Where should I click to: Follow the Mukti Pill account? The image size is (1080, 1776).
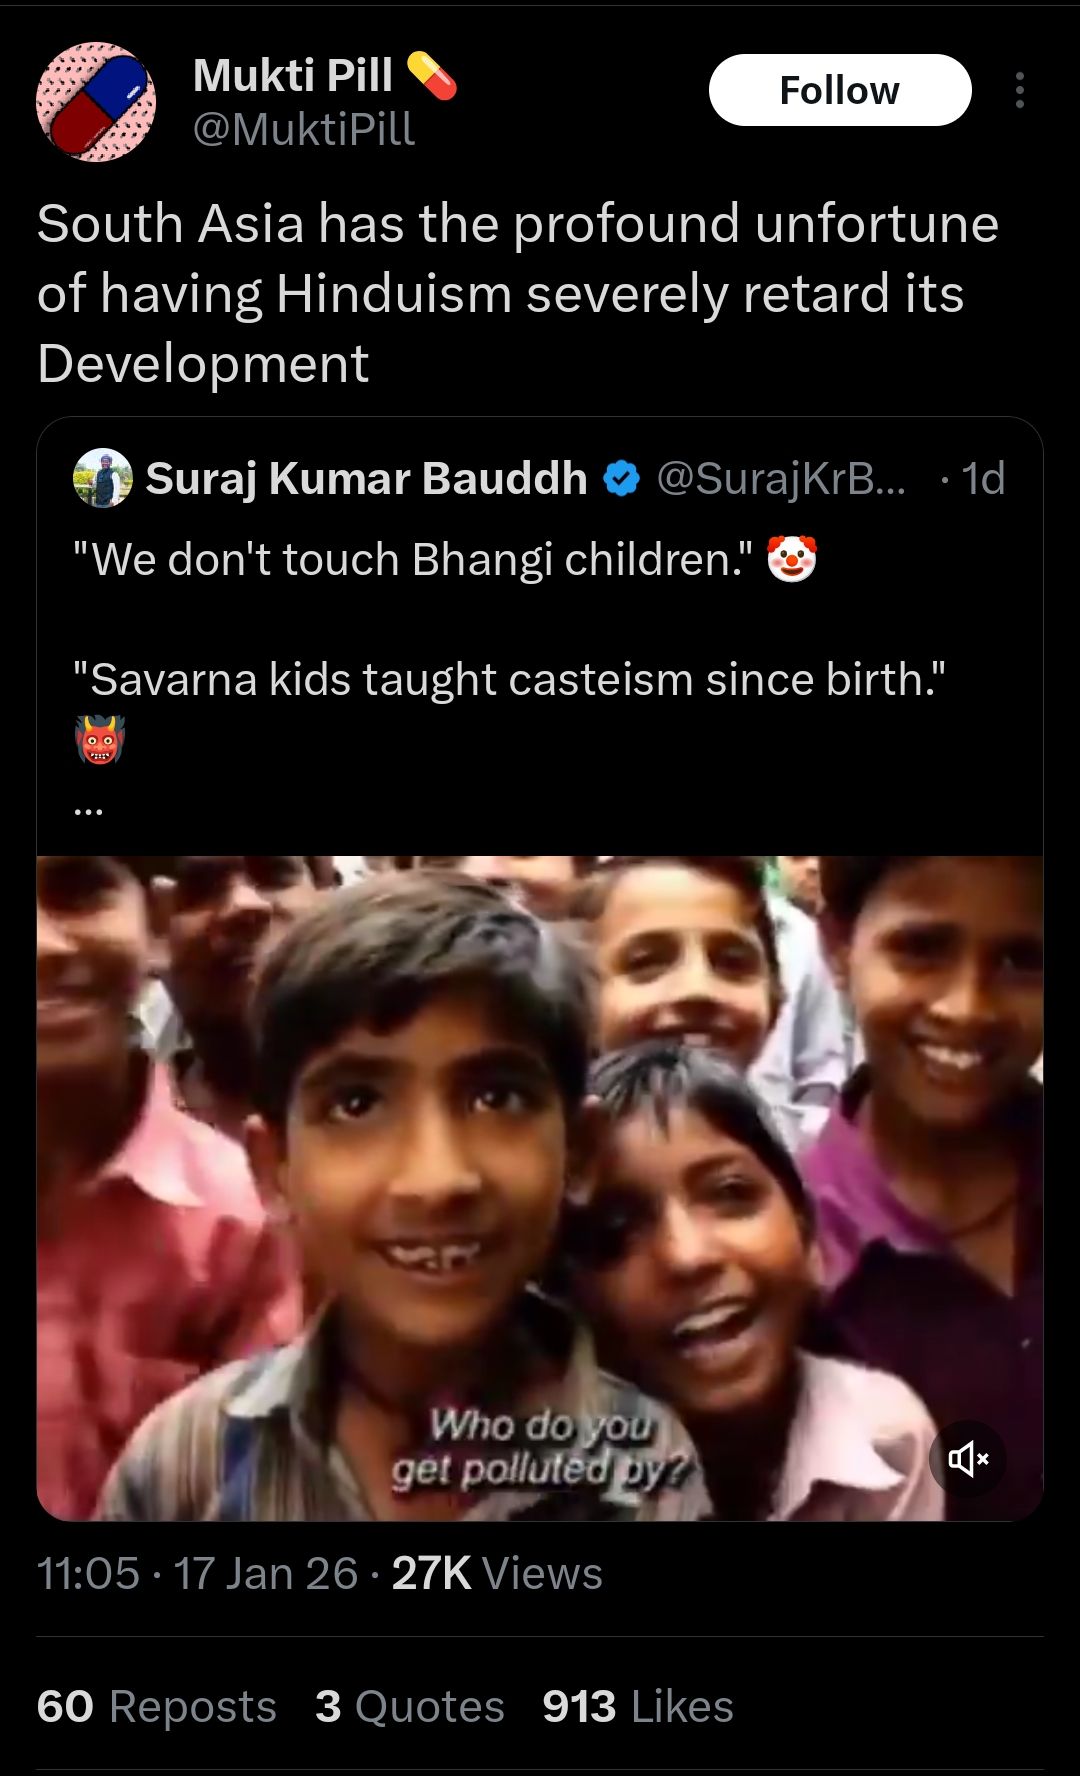coord(840,90)
